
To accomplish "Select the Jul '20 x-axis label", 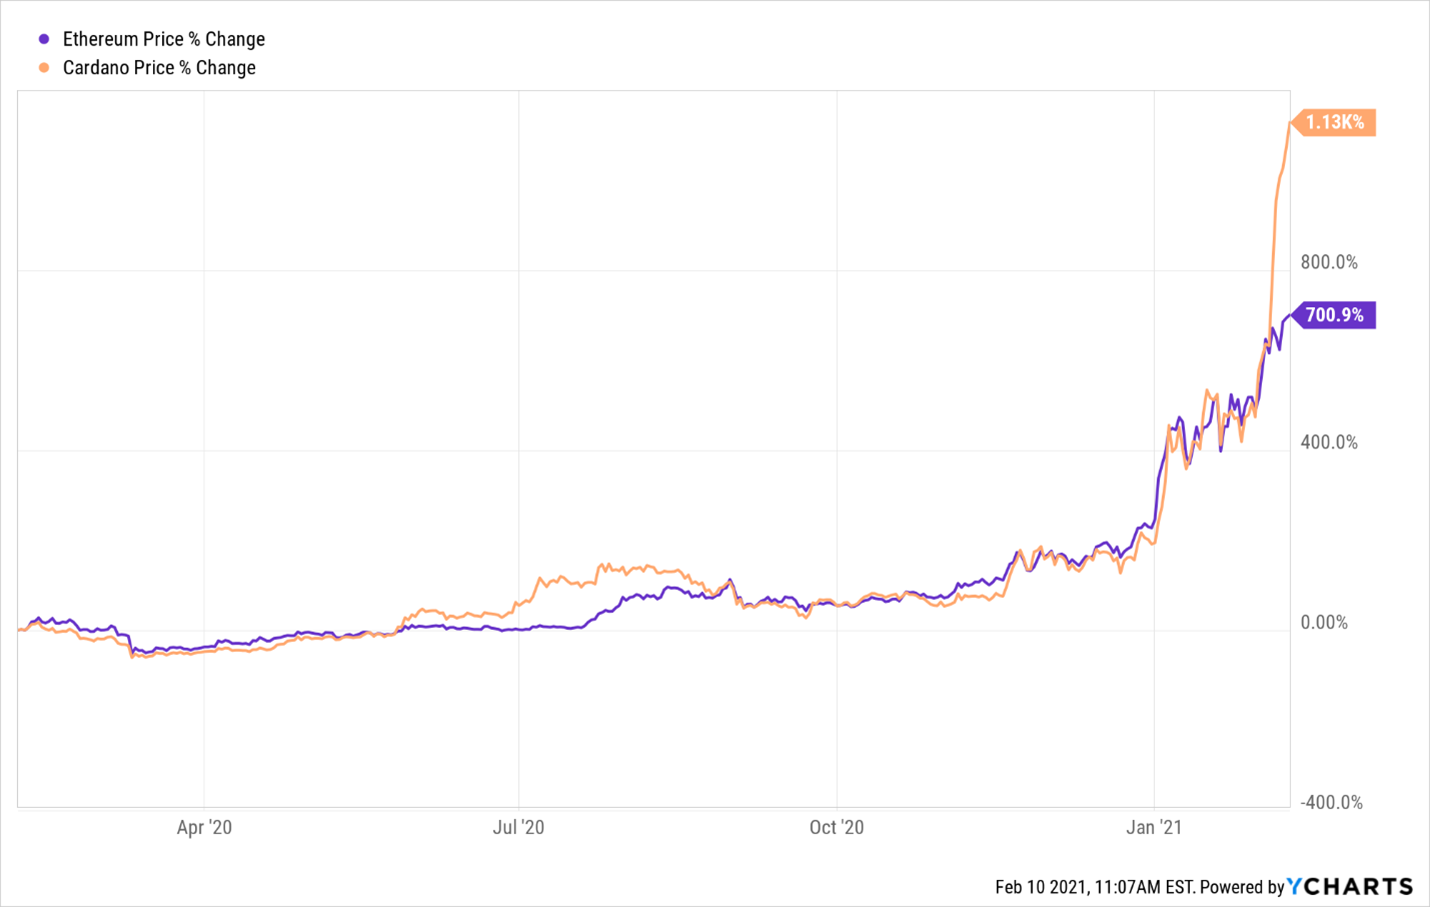I will coord(519,827).
